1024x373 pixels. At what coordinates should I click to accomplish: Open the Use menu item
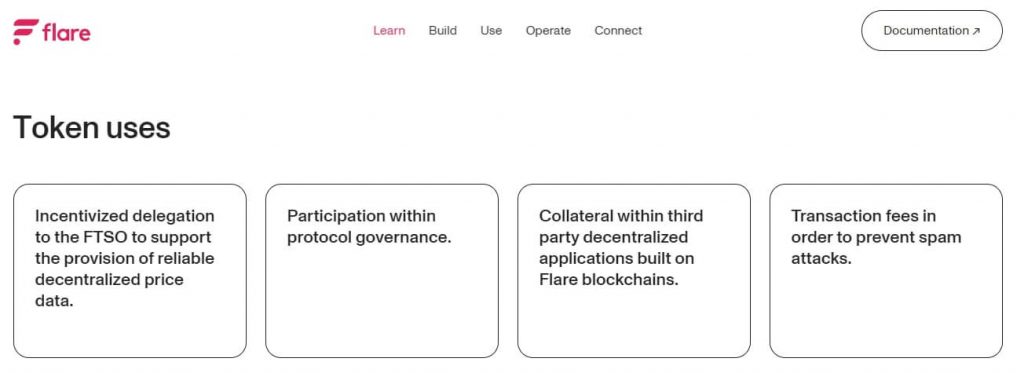click(491, 31)
